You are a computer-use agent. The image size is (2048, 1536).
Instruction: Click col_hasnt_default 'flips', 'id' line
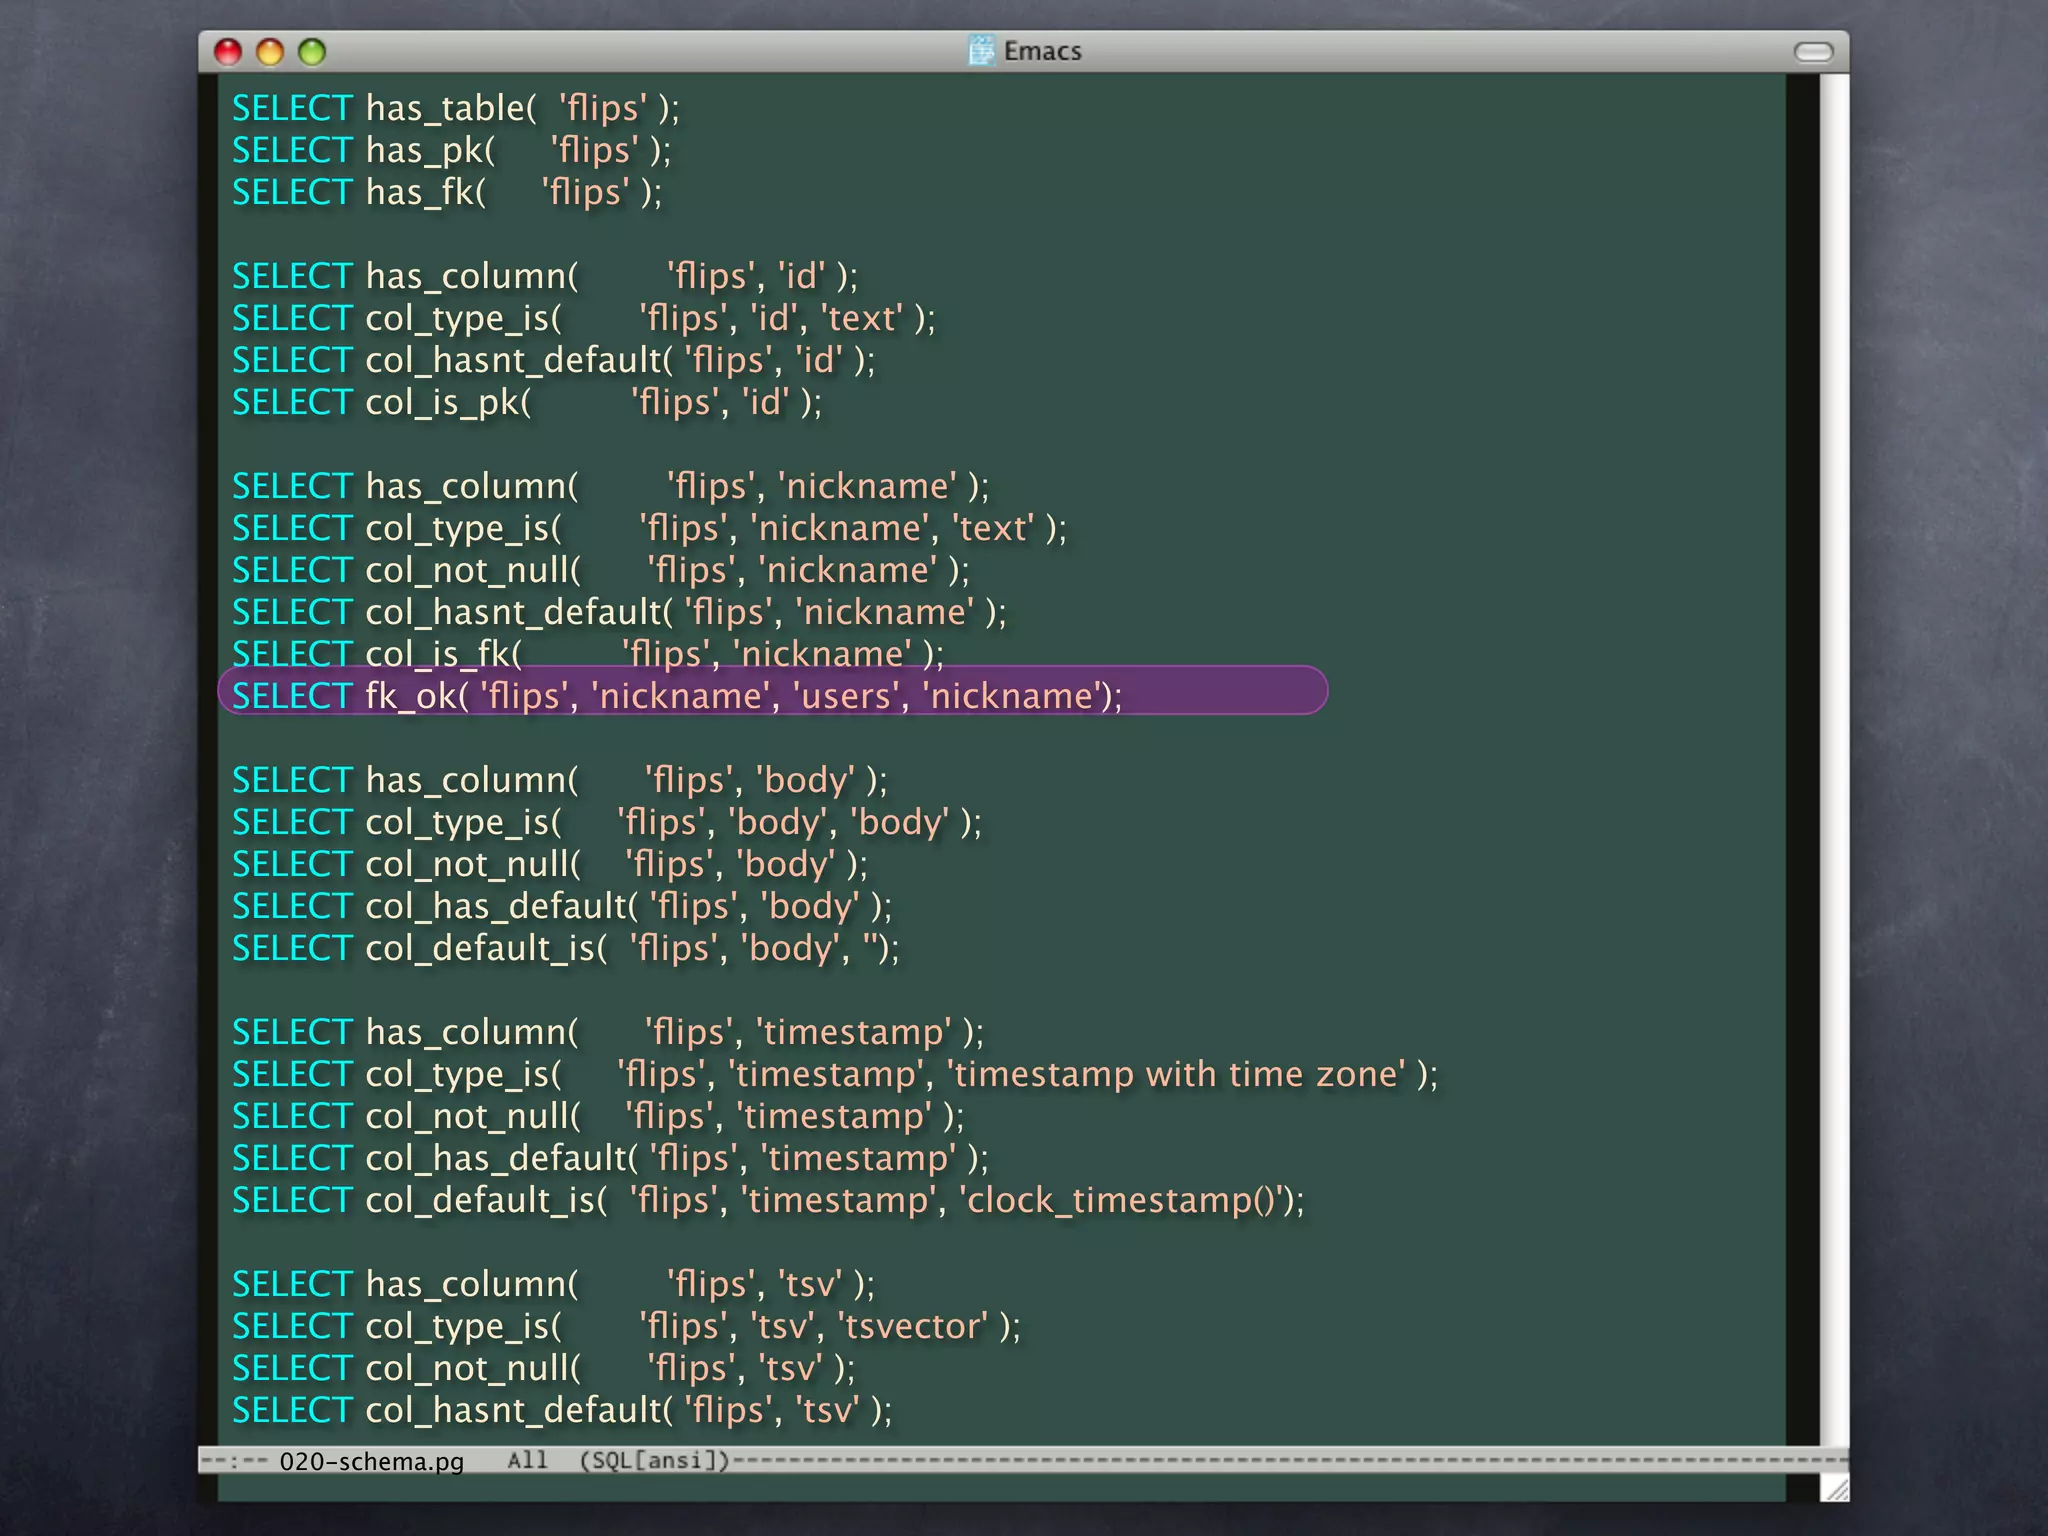coord(554,360)
